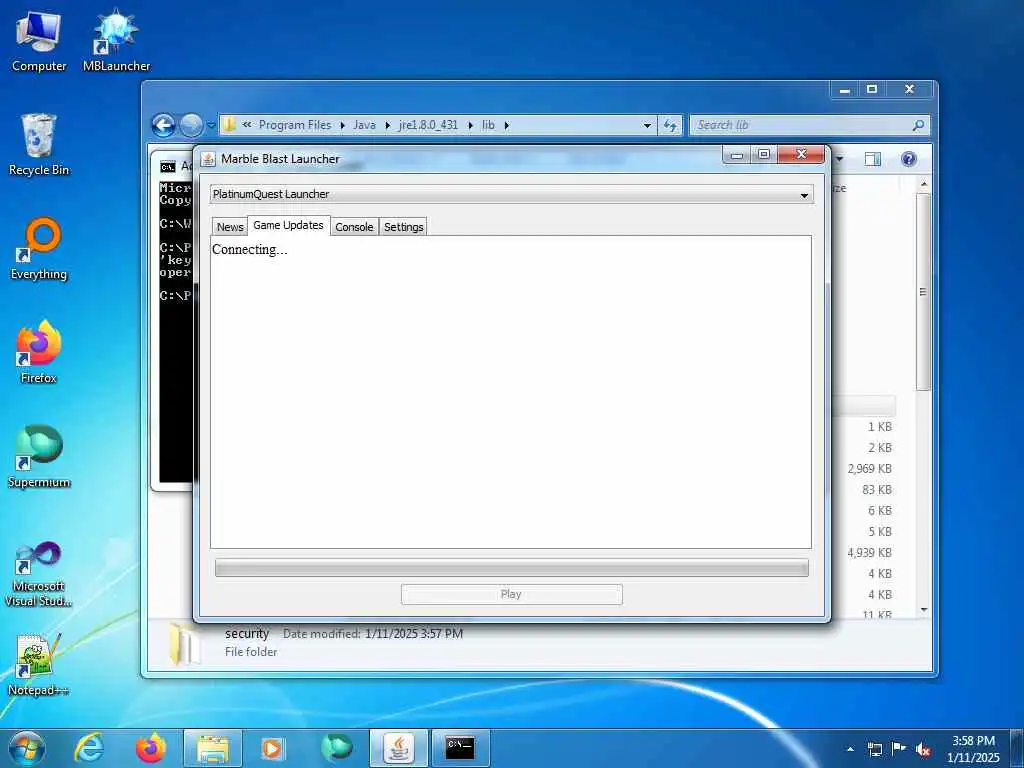Open the muted volume tray icon
The image size is (1024, 768).
tap(923, 749)
